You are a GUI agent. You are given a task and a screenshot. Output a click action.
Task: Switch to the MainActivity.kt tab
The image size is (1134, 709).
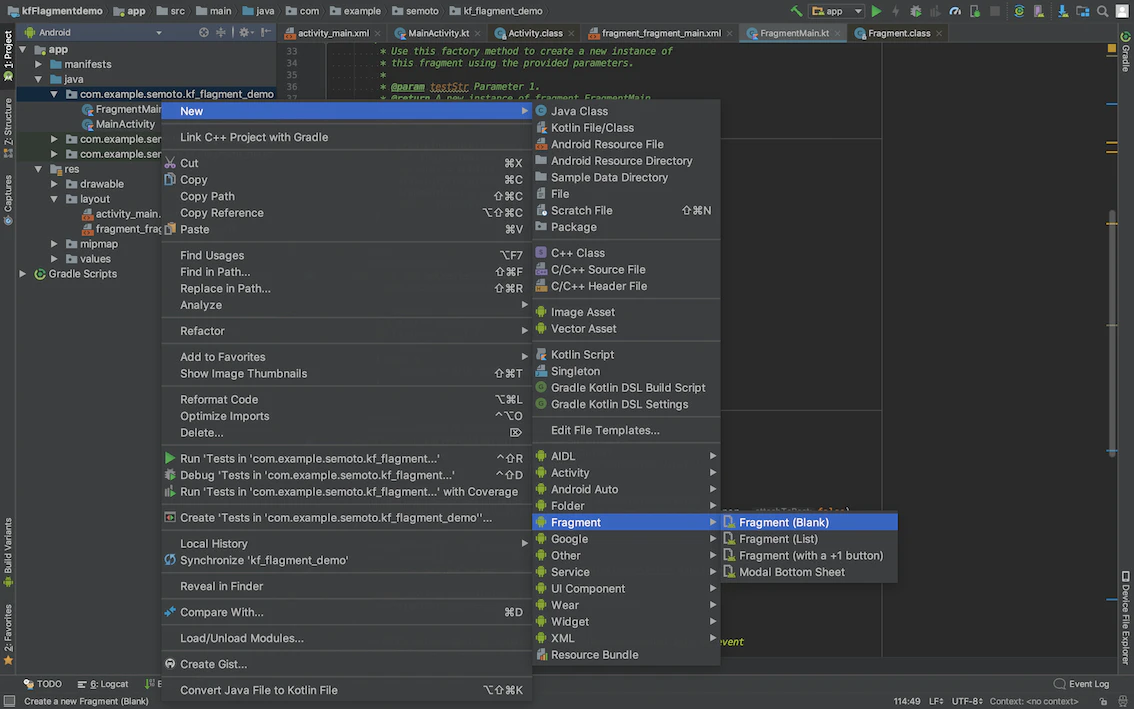point(438,33)
